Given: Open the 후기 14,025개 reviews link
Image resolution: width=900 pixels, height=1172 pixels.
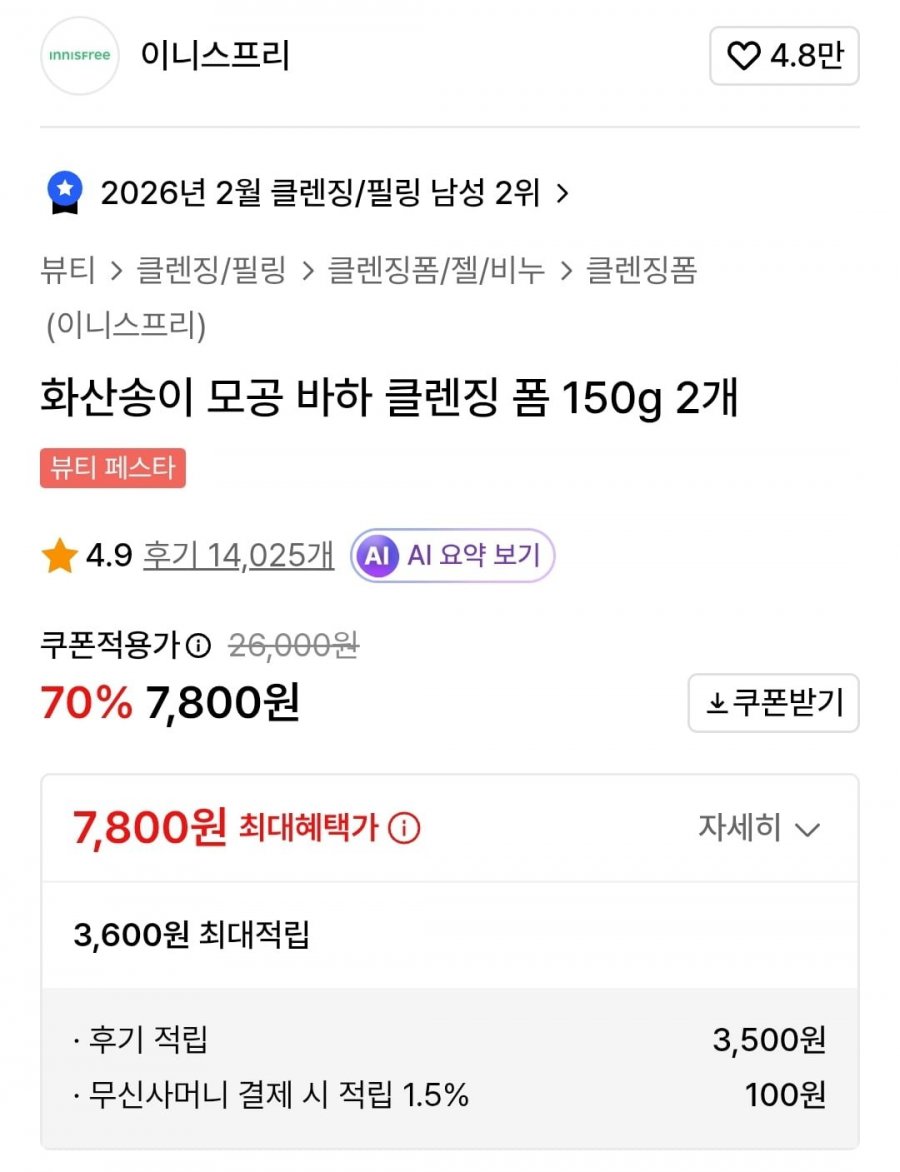Looking at the screenshot, I should pos(238,555).
